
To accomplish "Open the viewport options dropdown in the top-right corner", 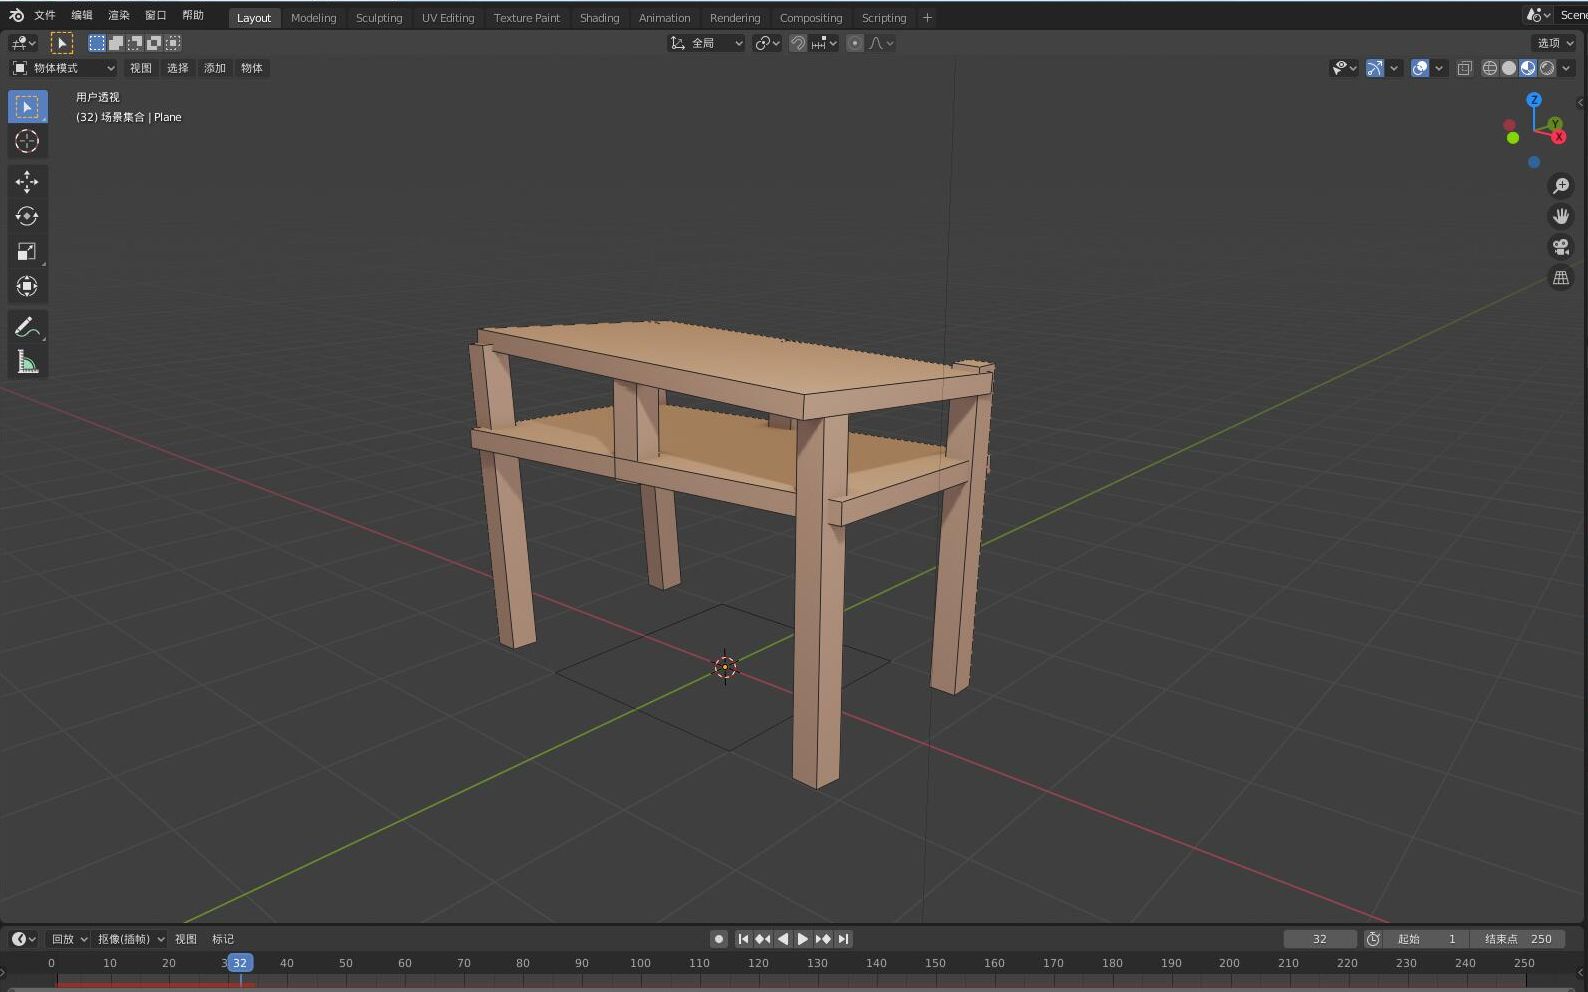I will (x=1555, y=43).
